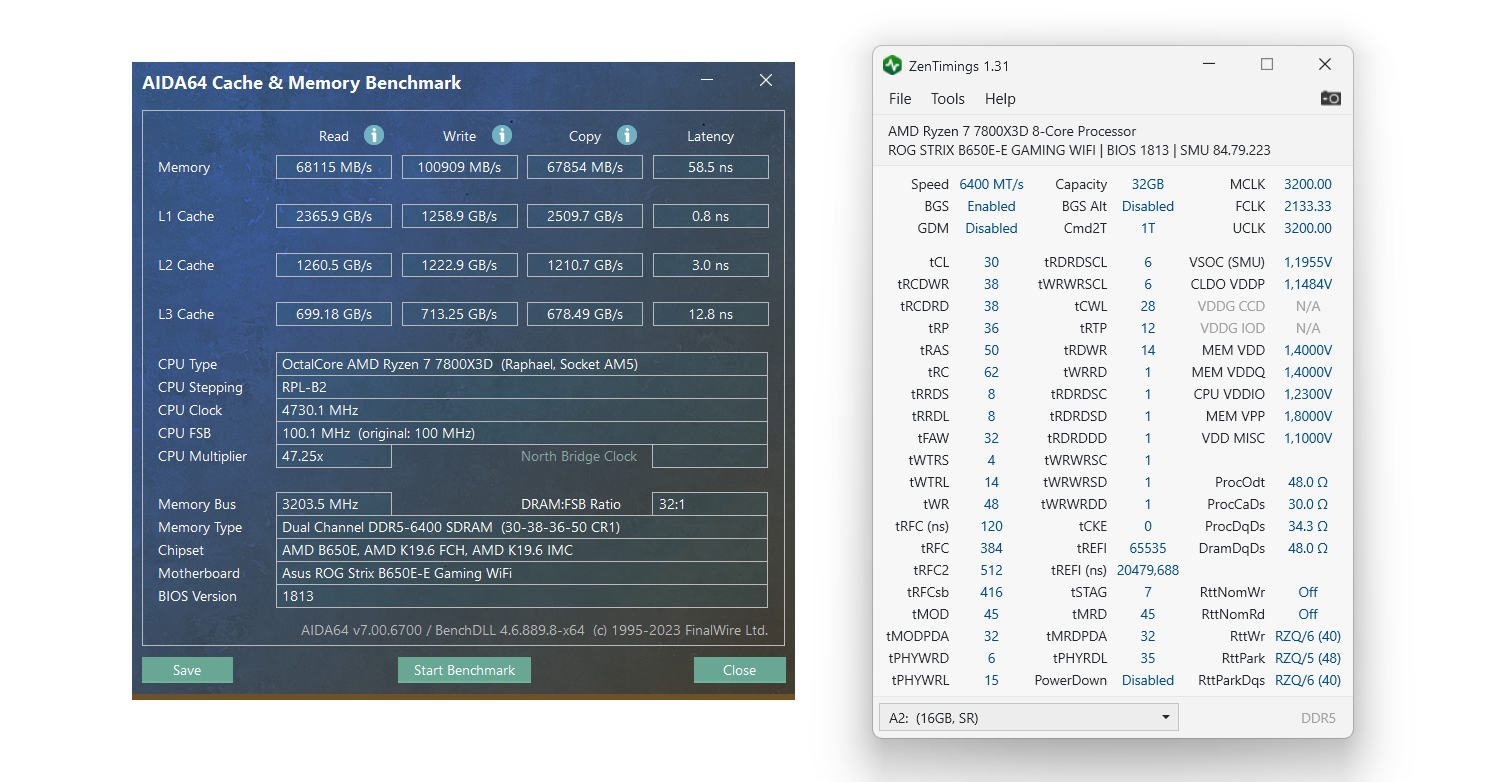Click the MEM VPP value 1,8000V

1308,416
